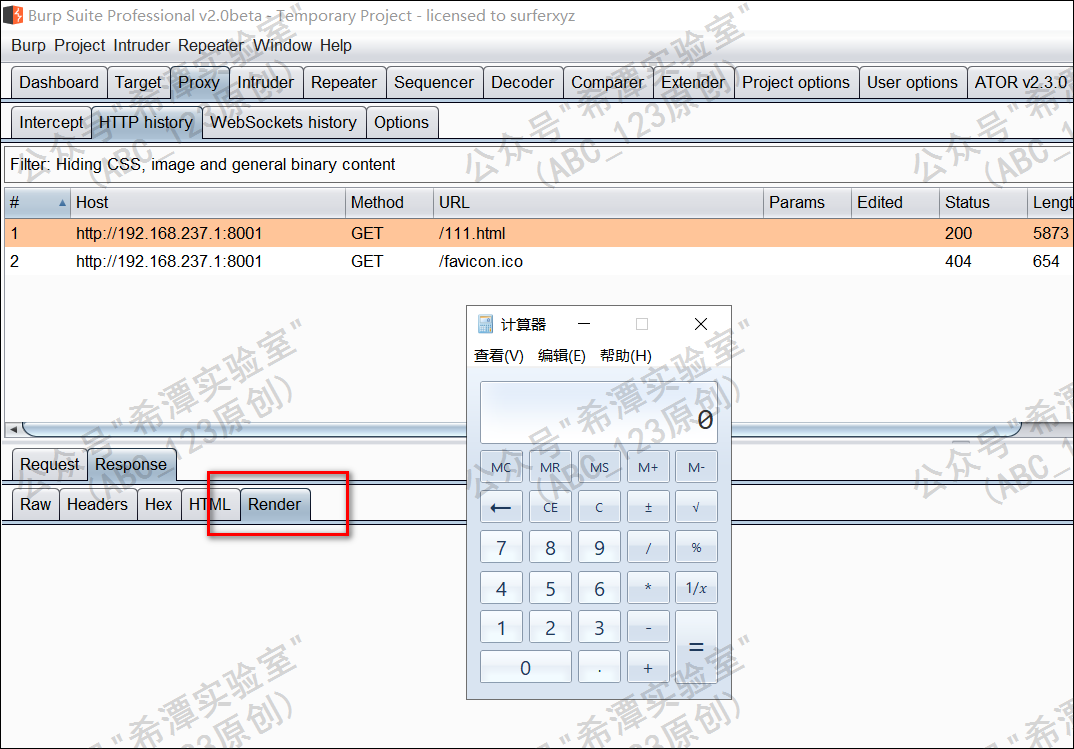Screen dimensions: 1074x749
Task: Click the calculator backspace arrow key
Action: [501, 508]
